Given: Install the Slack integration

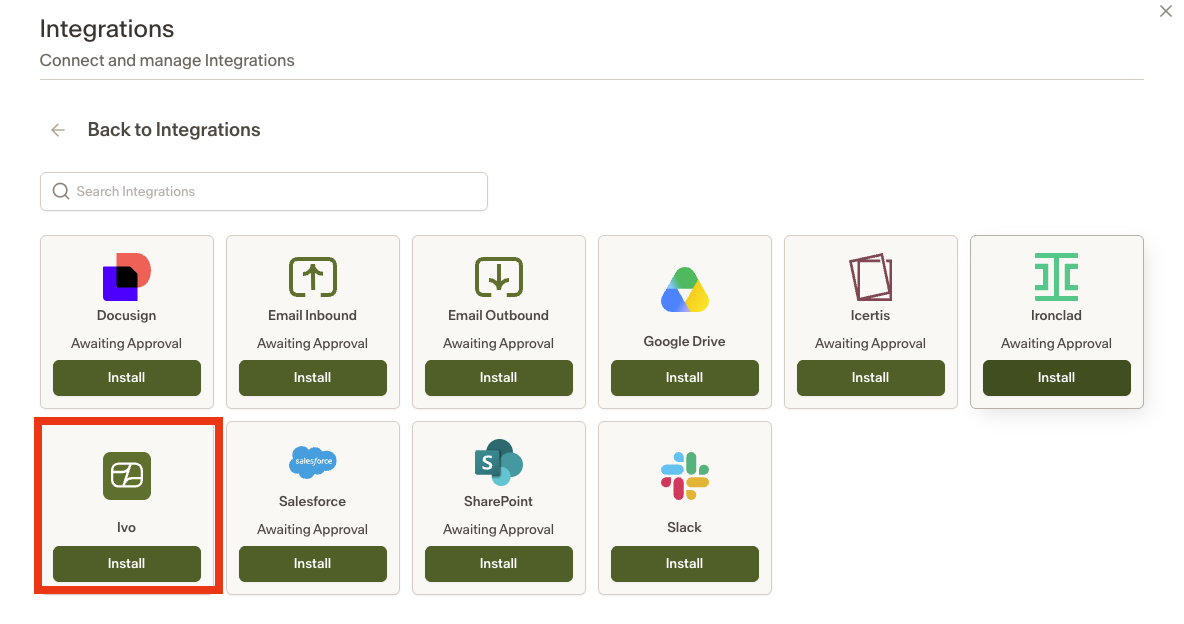Looking at the screenshot, I should [x=685, y=564].
